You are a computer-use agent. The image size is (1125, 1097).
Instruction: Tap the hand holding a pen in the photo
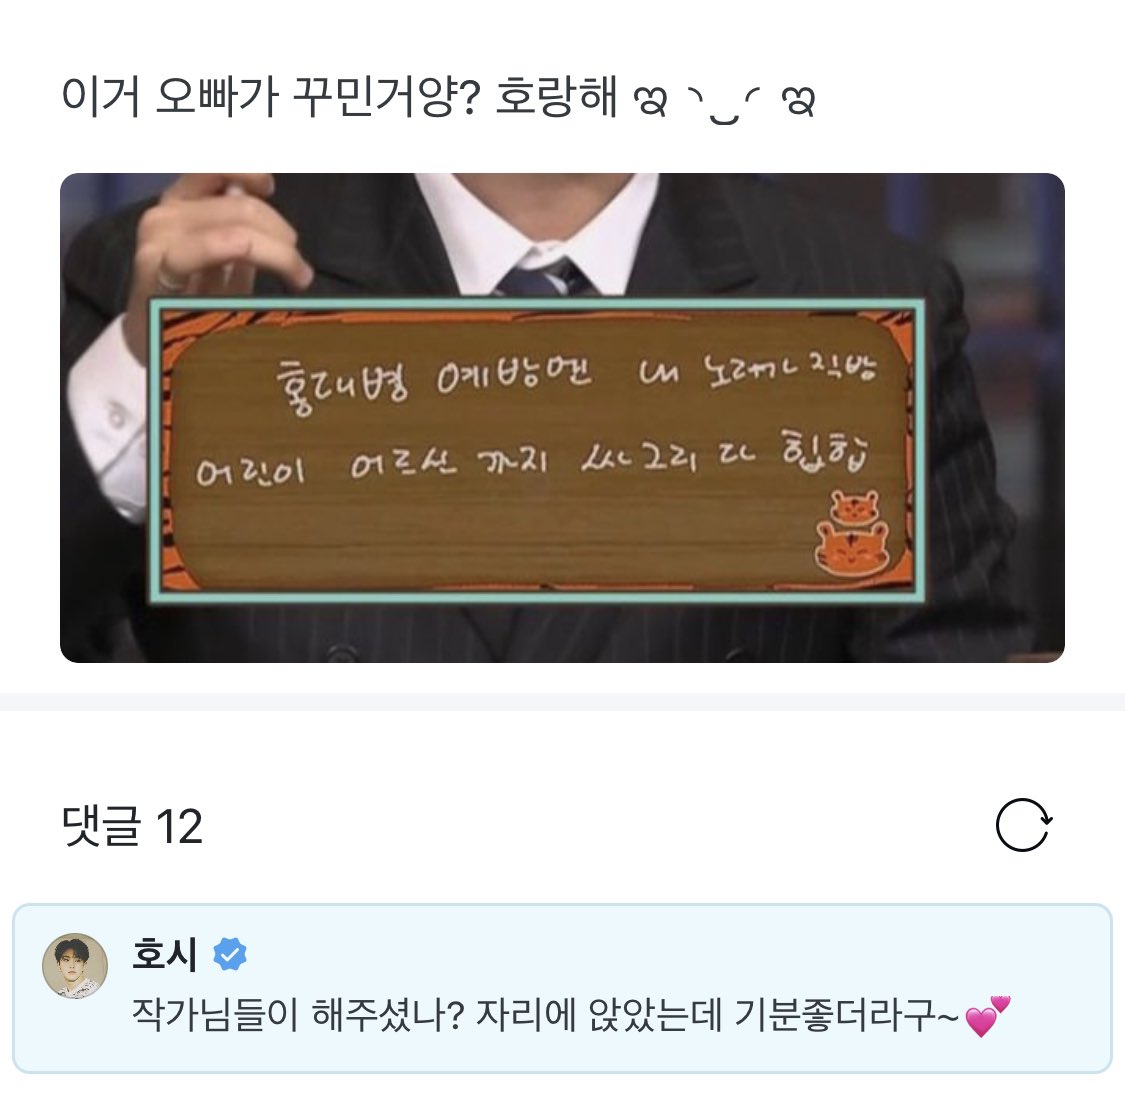(x=219, y=233)
